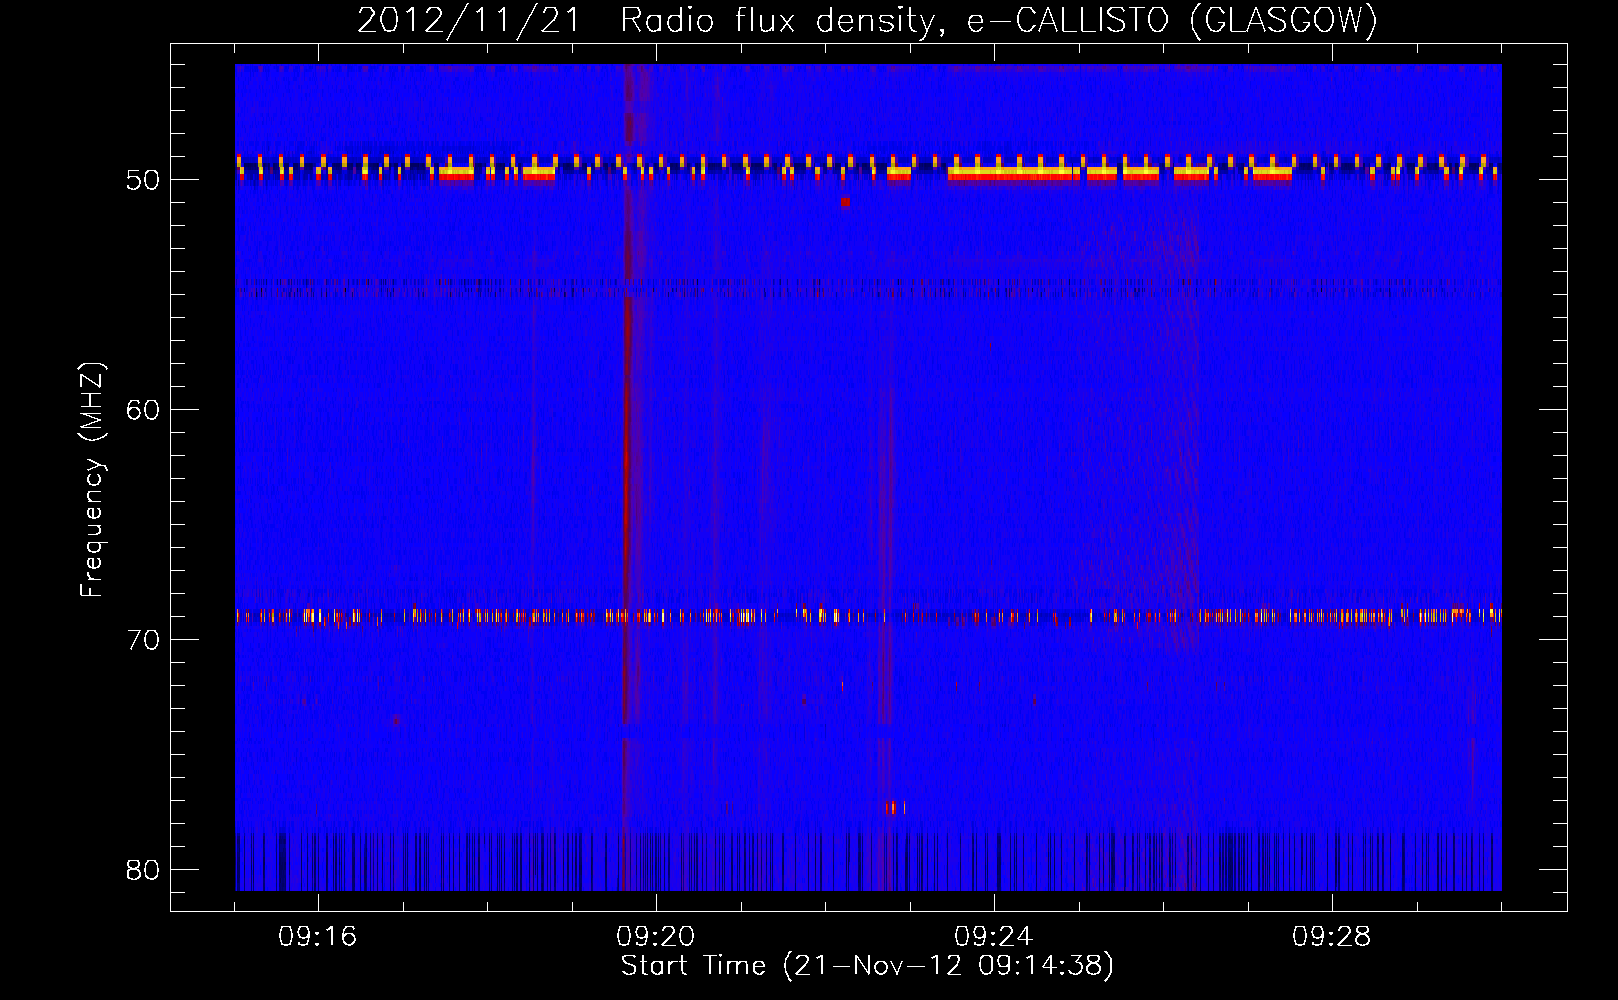Click the small orange spot near 77 MHz
This screenshot has height=1000, width=1618.
[895, 807]
